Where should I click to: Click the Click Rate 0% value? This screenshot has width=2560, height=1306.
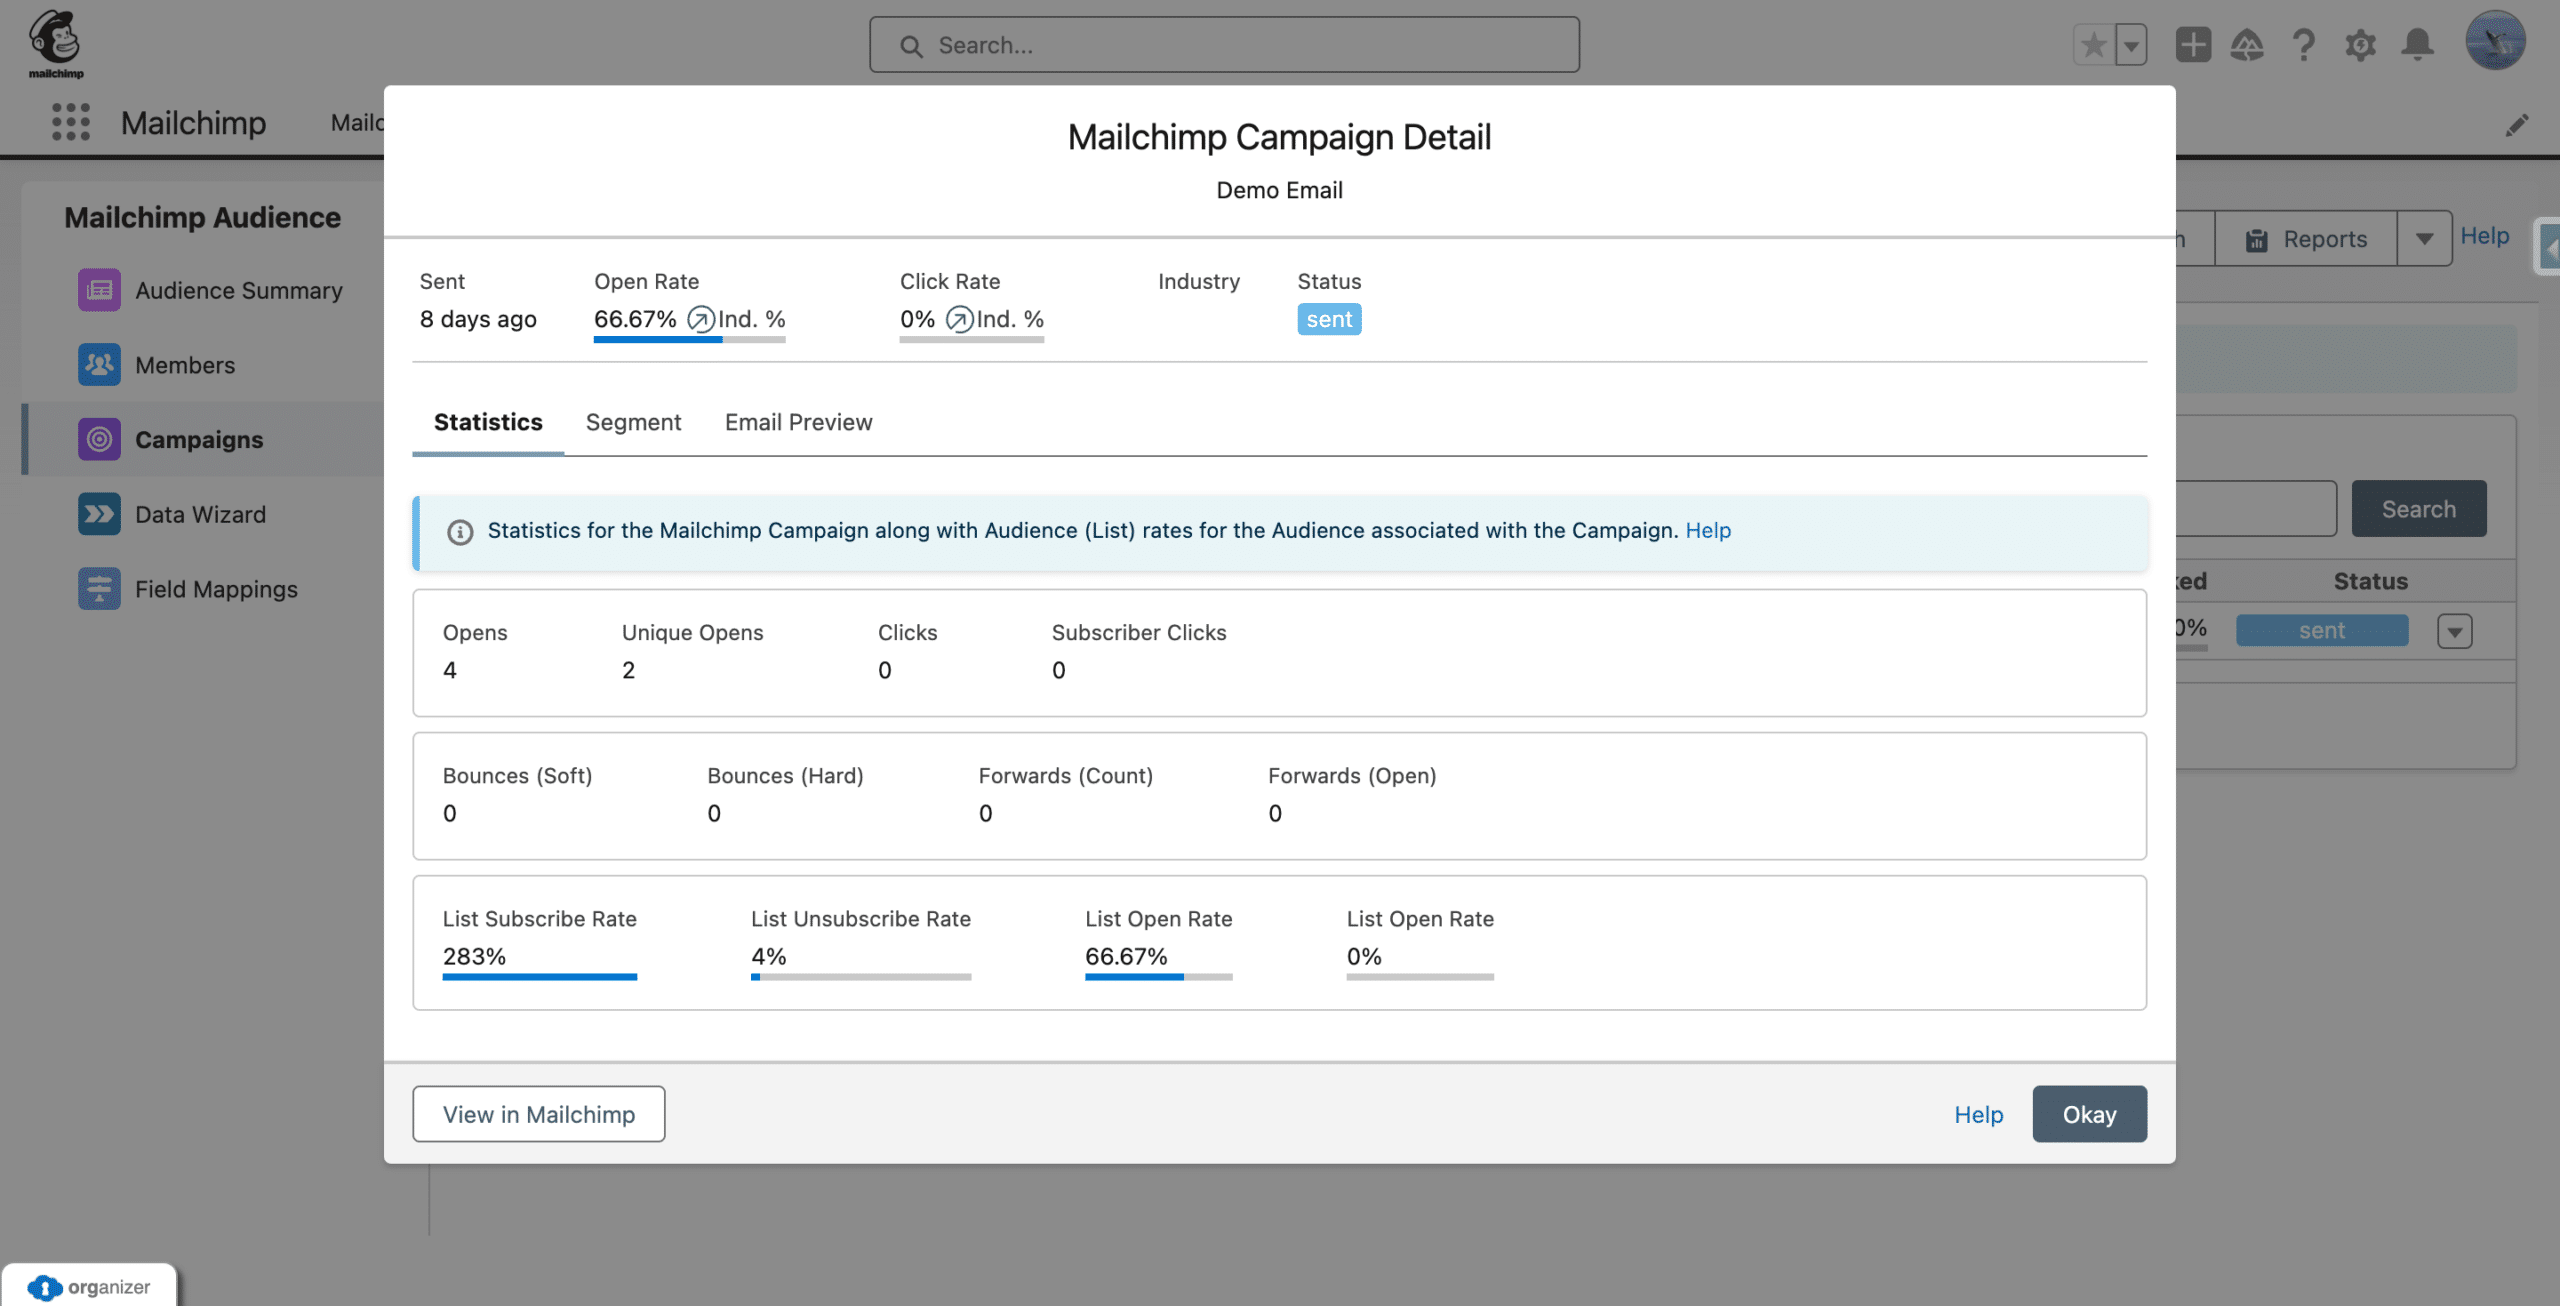[x=917, y=319]
